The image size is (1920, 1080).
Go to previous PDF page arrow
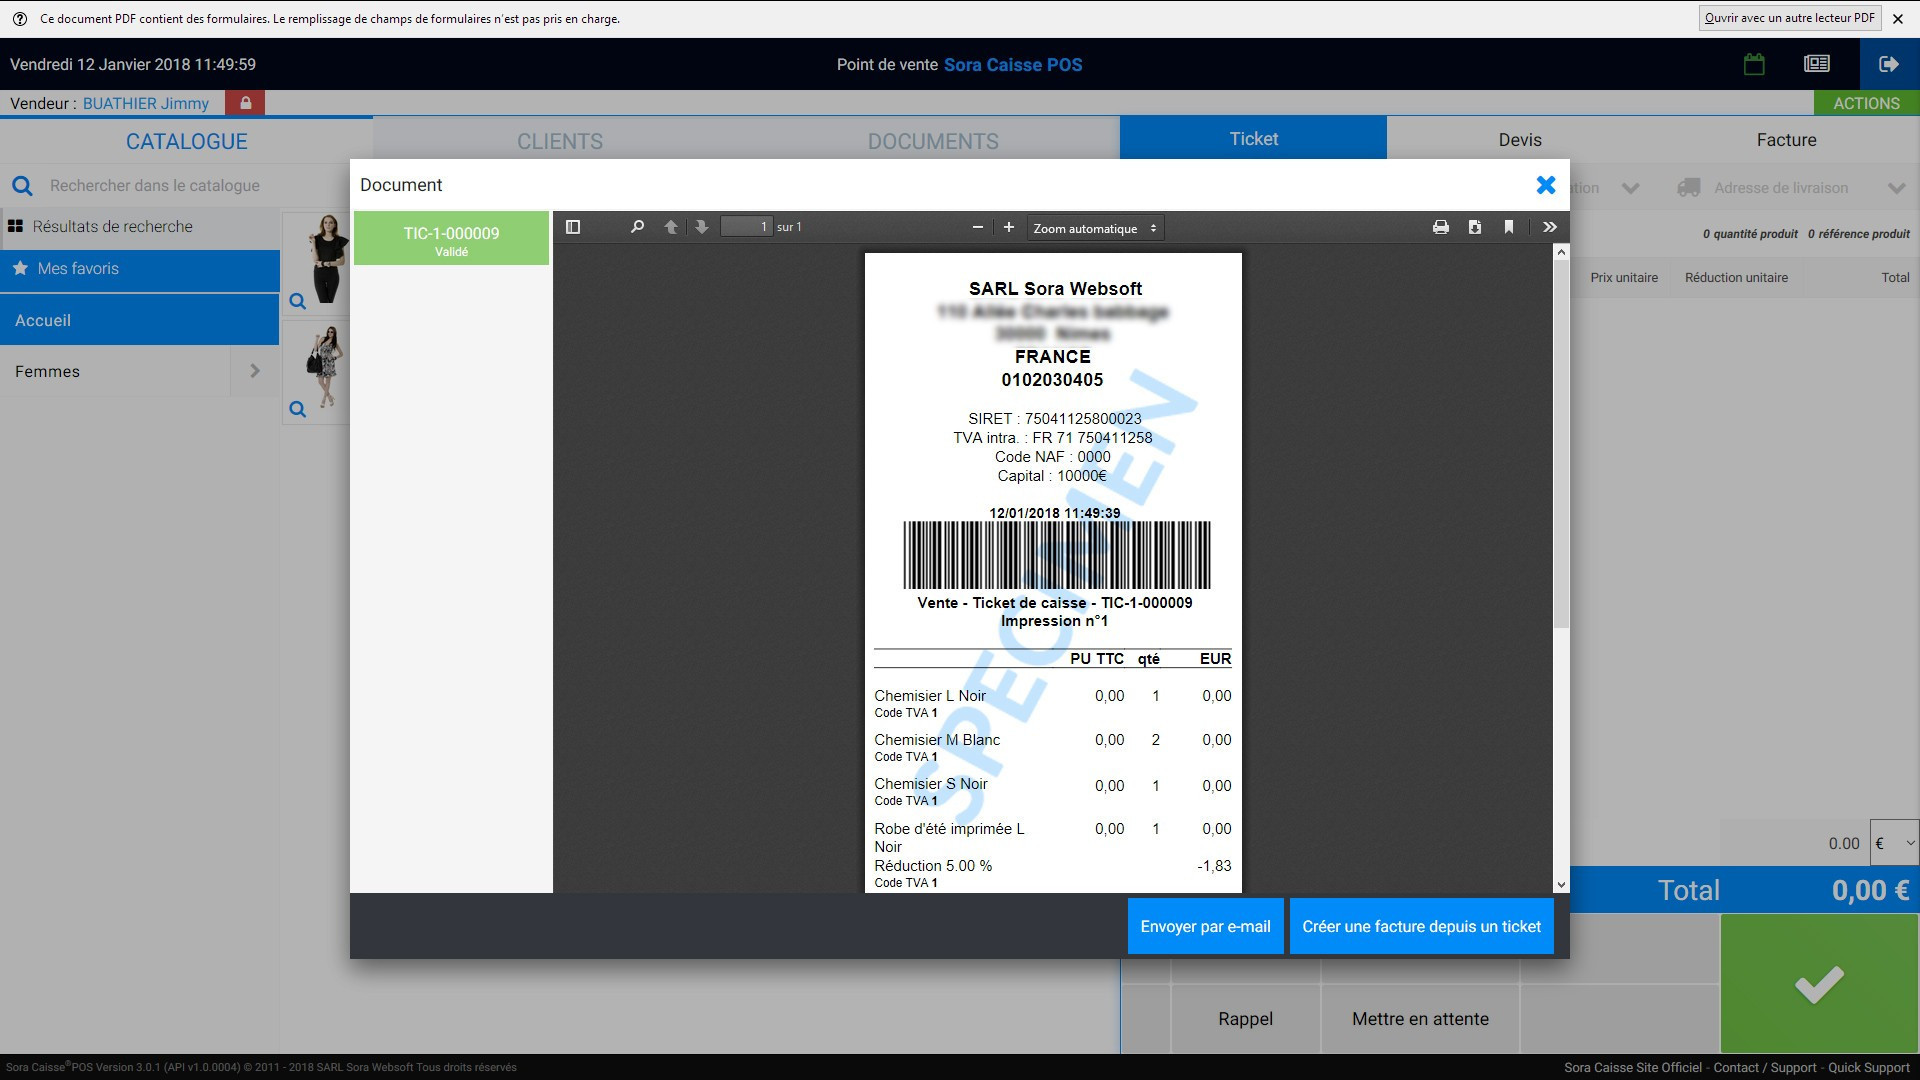[671, 227]
